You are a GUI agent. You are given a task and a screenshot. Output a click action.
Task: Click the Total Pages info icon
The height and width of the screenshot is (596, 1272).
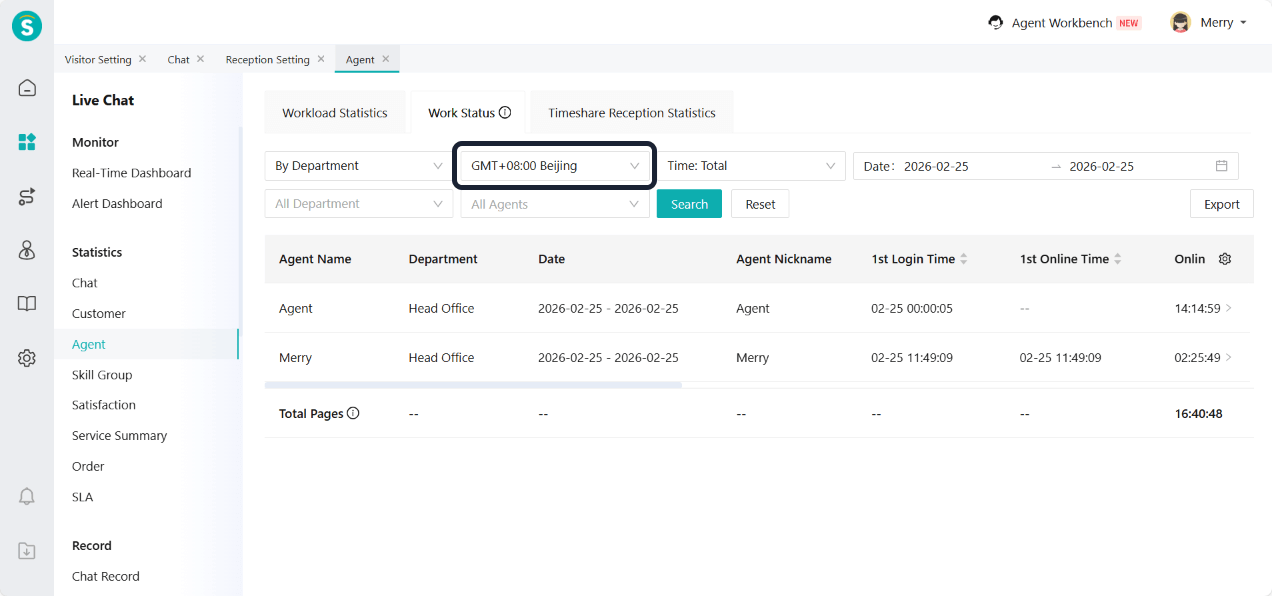[x=353, y=414]
